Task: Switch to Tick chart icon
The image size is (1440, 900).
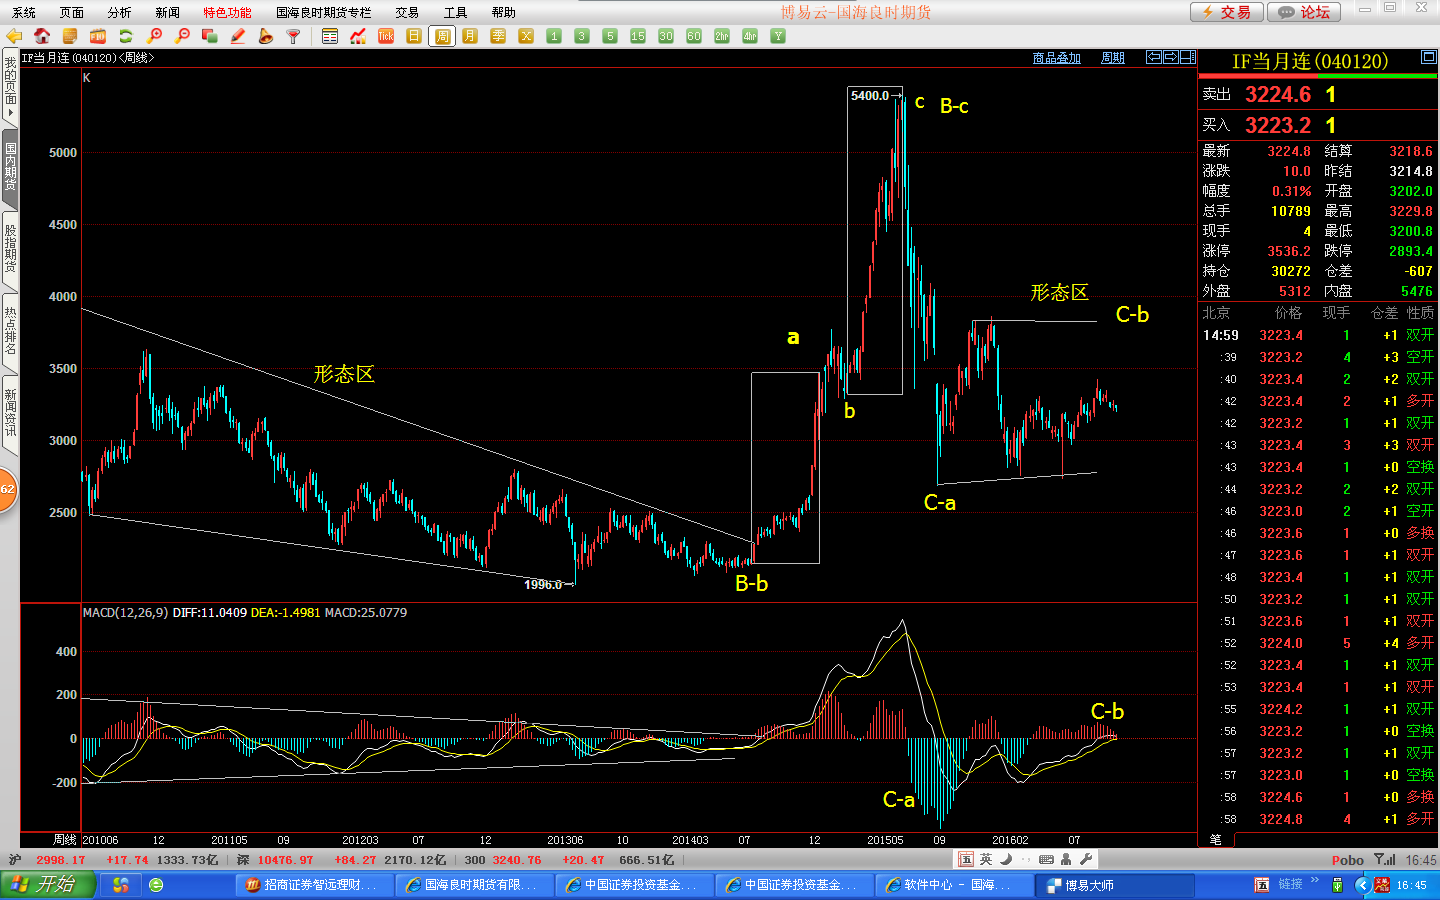Action: [x=386, y=36]
